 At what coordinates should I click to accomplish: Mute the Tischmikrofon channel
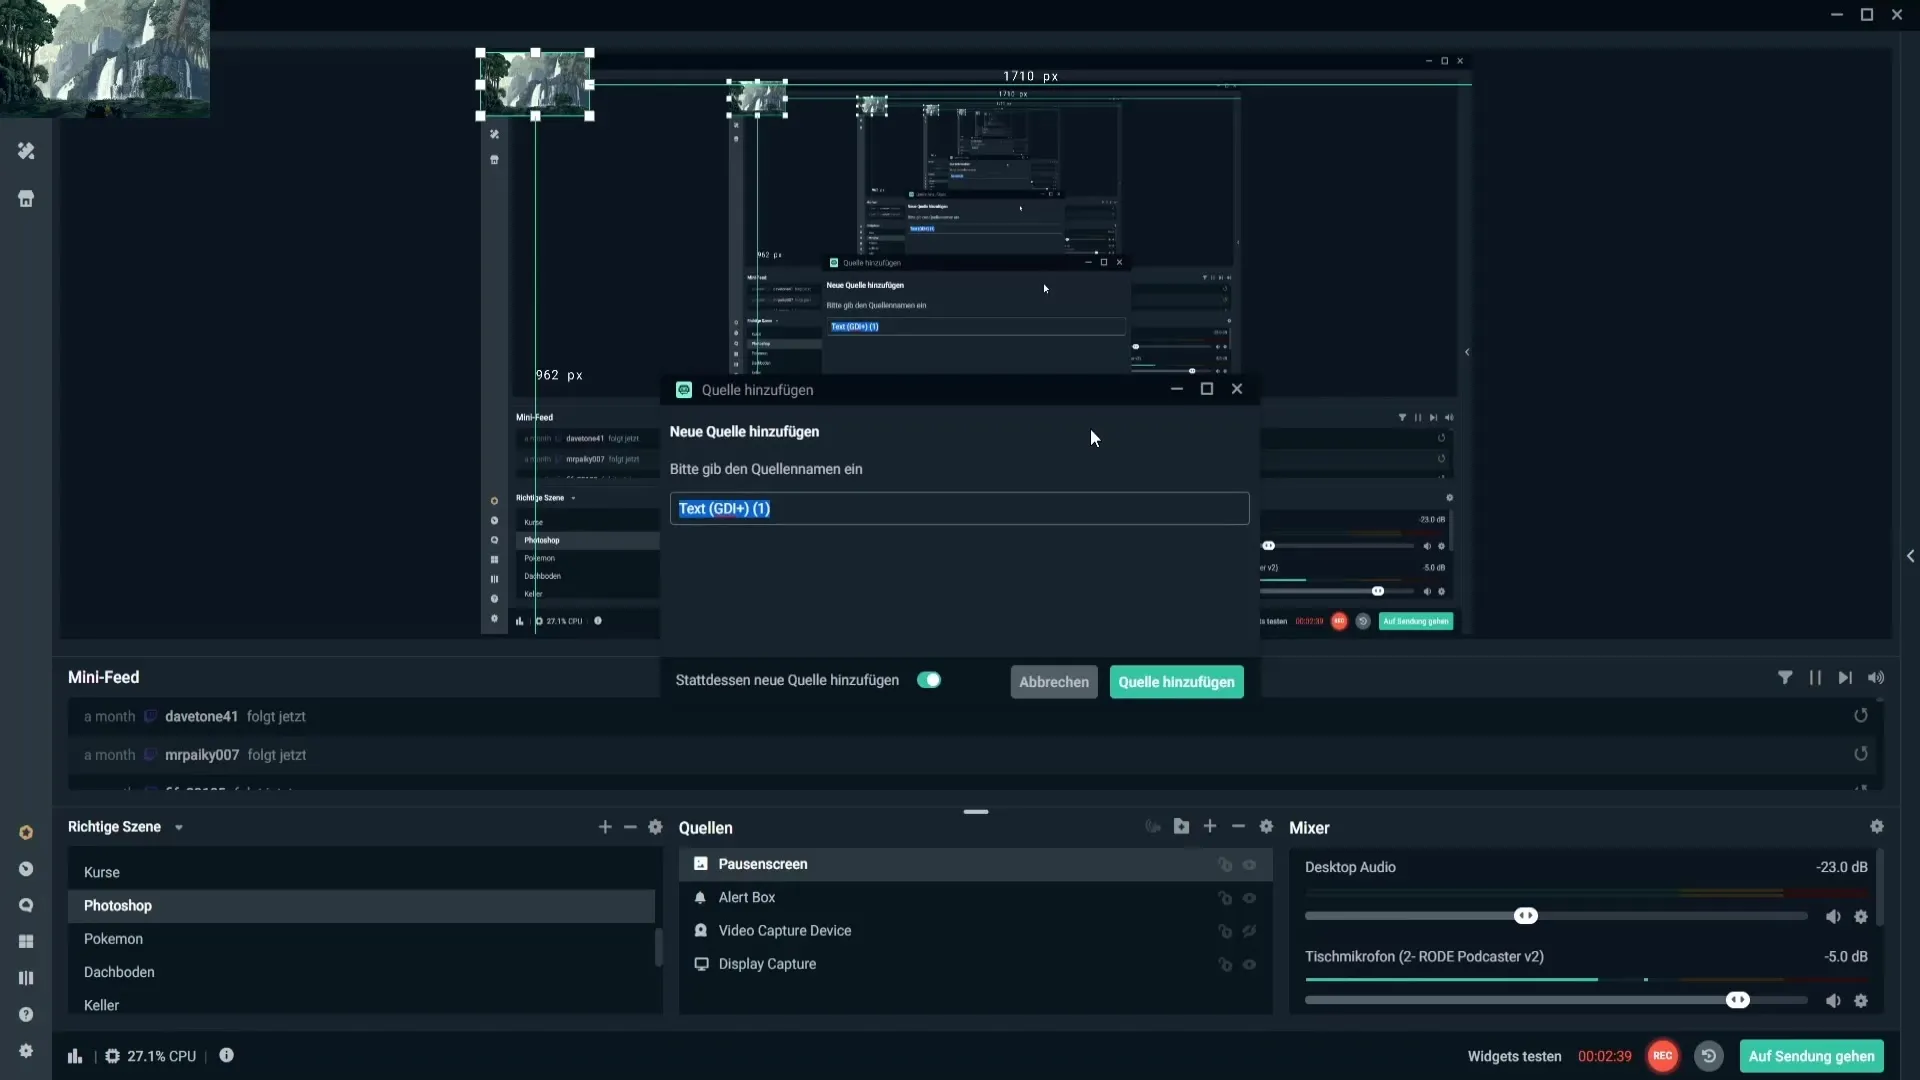click(1833, 1001)
